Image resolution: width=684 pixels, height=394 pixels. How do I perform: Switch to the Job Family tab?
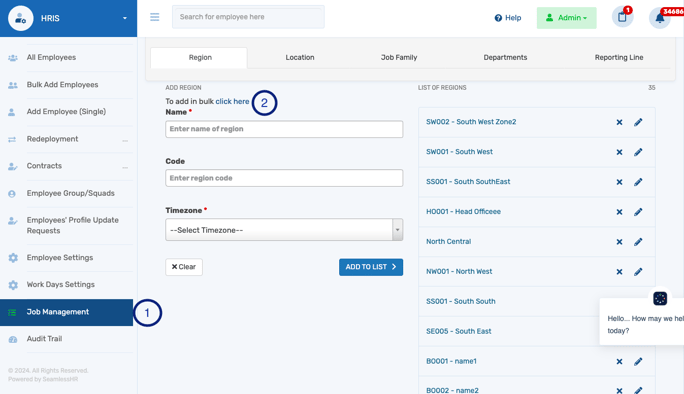click(399, 57)
